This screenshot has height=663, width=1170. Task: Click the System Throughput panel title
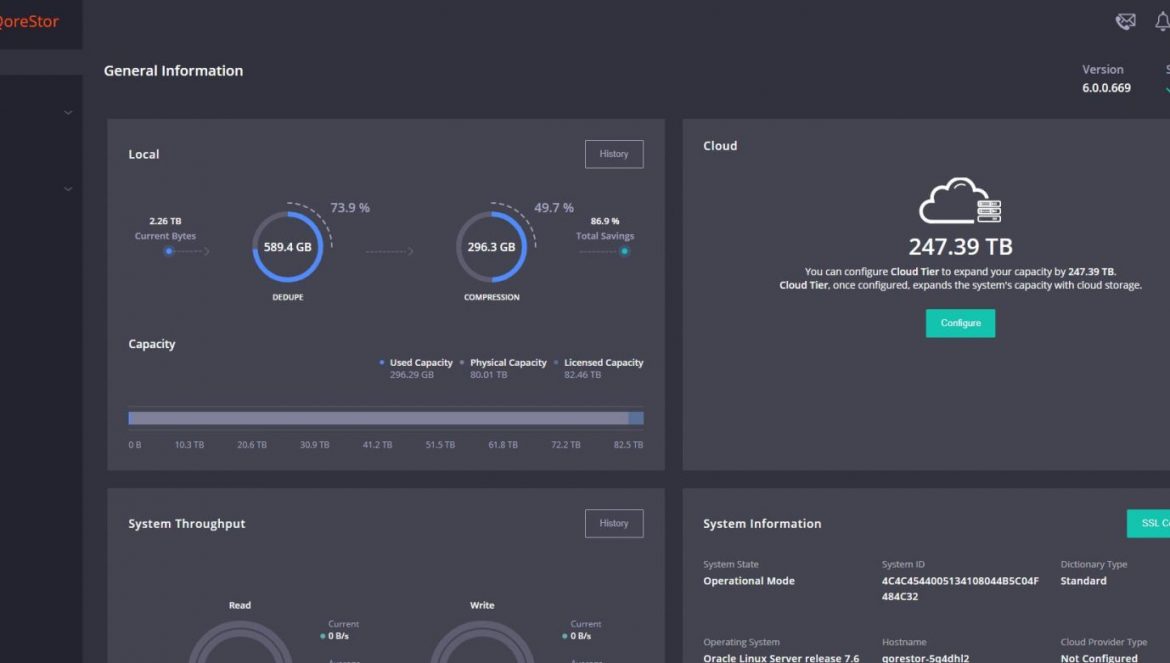pos(187,524)
